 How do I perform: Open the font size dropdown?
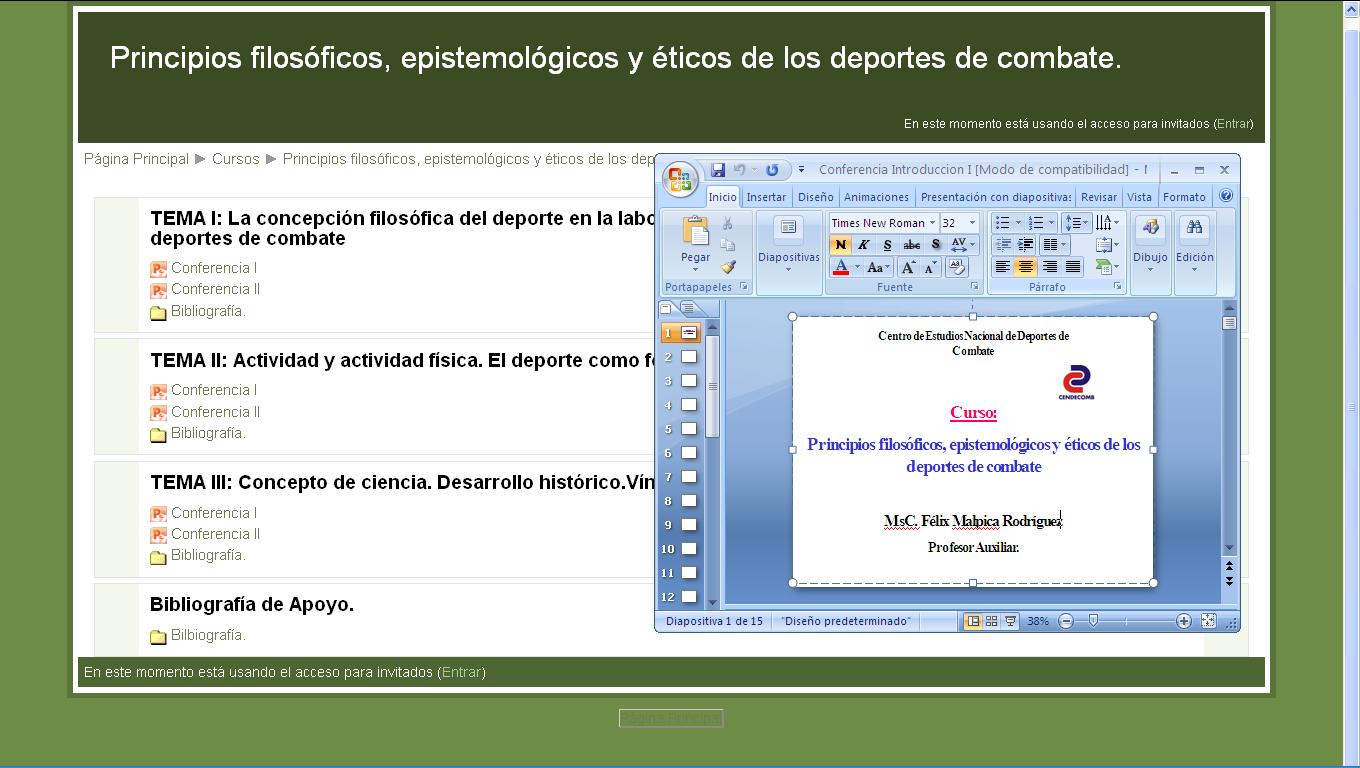pos(973,222)
